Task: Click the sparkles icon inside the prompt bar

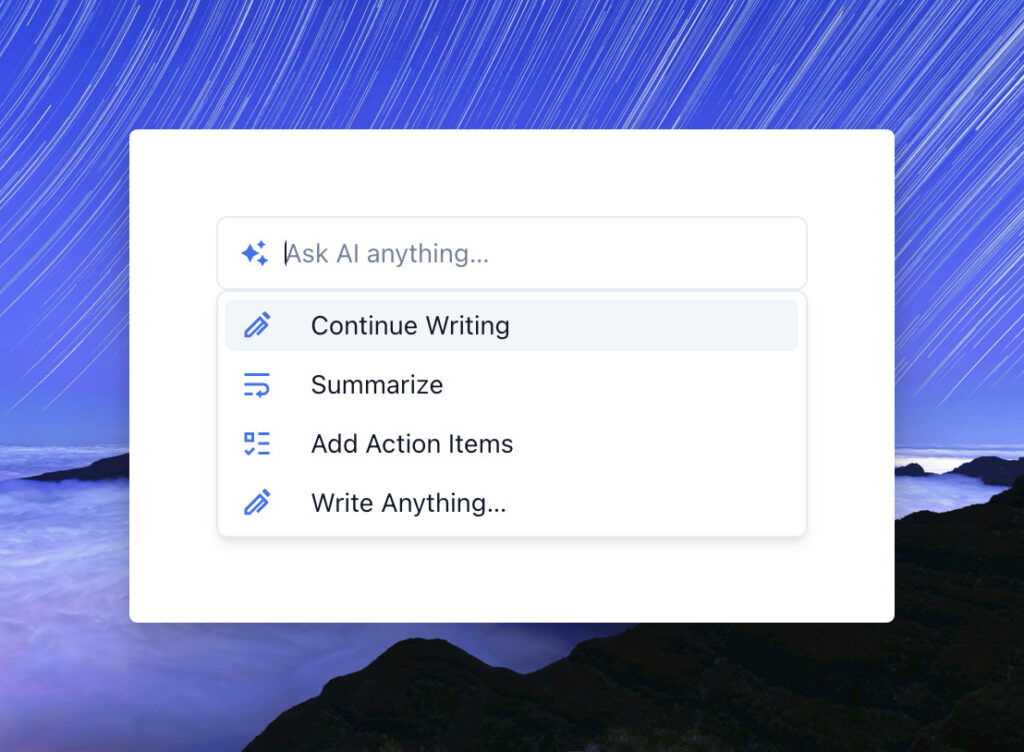Action: tap(254, 252)
